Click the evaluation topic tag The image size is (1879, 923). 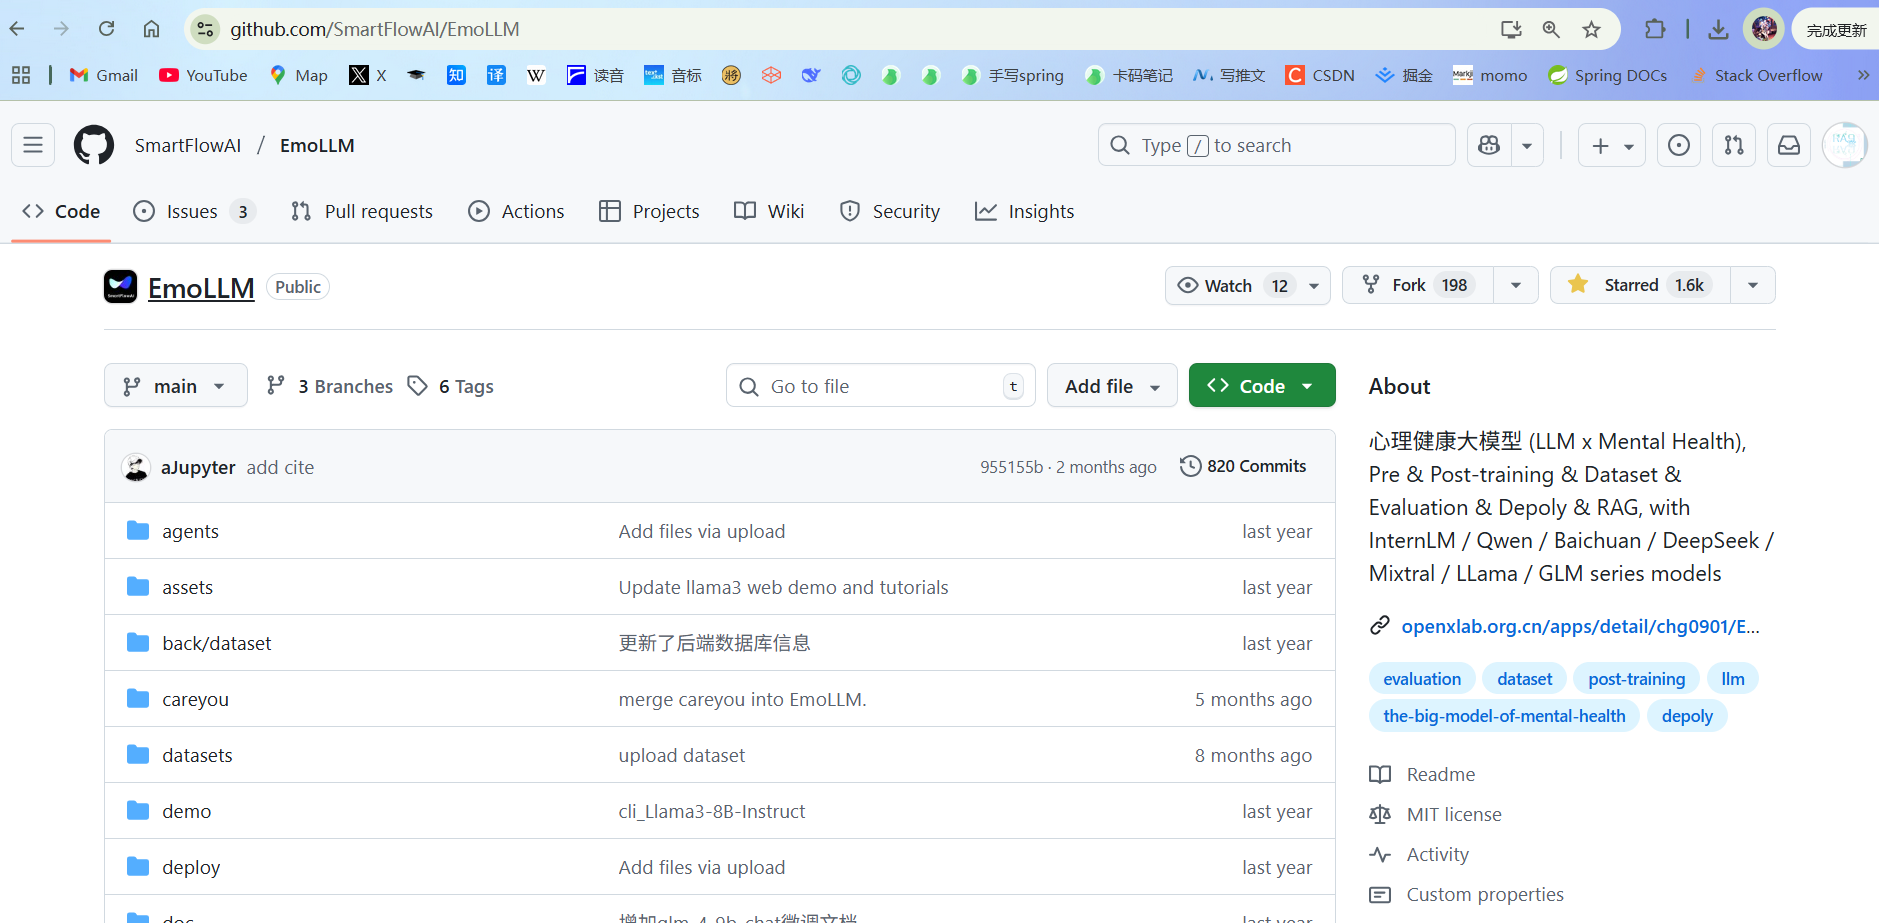pyautogui.click(x=1422, y=679)
